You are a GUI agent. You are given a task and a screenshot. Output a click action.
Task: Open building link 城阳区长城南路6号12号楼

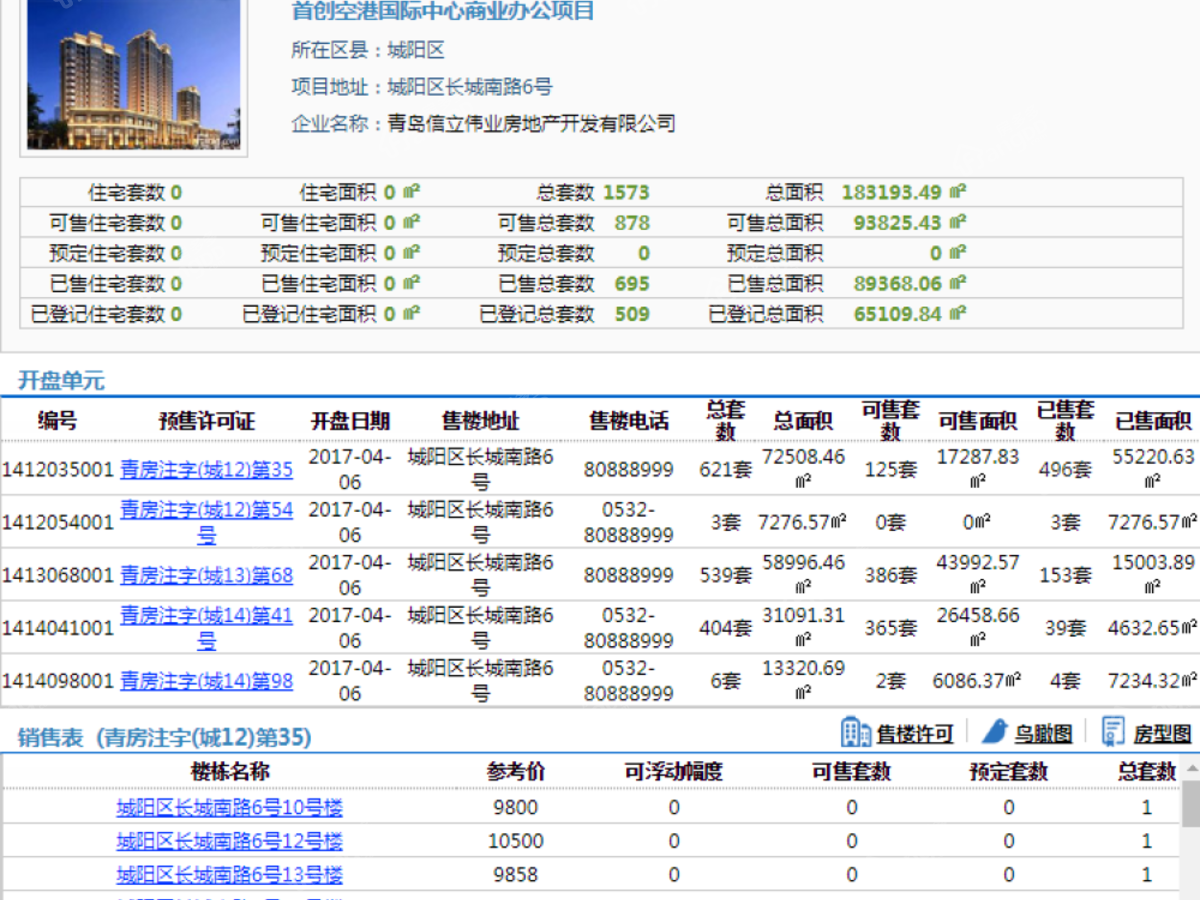(x=229, y=841)
